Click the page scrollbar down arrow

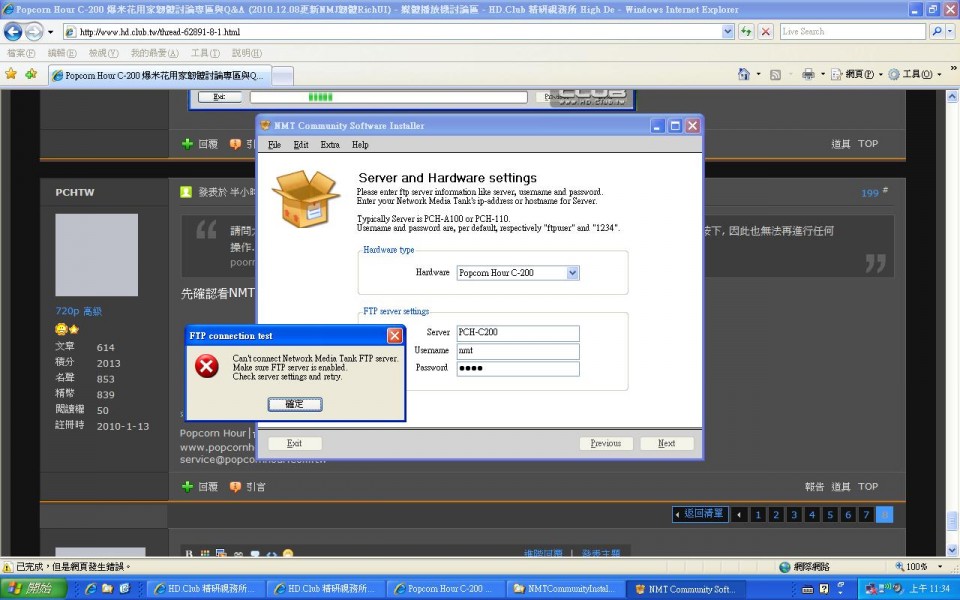point(952,549)
